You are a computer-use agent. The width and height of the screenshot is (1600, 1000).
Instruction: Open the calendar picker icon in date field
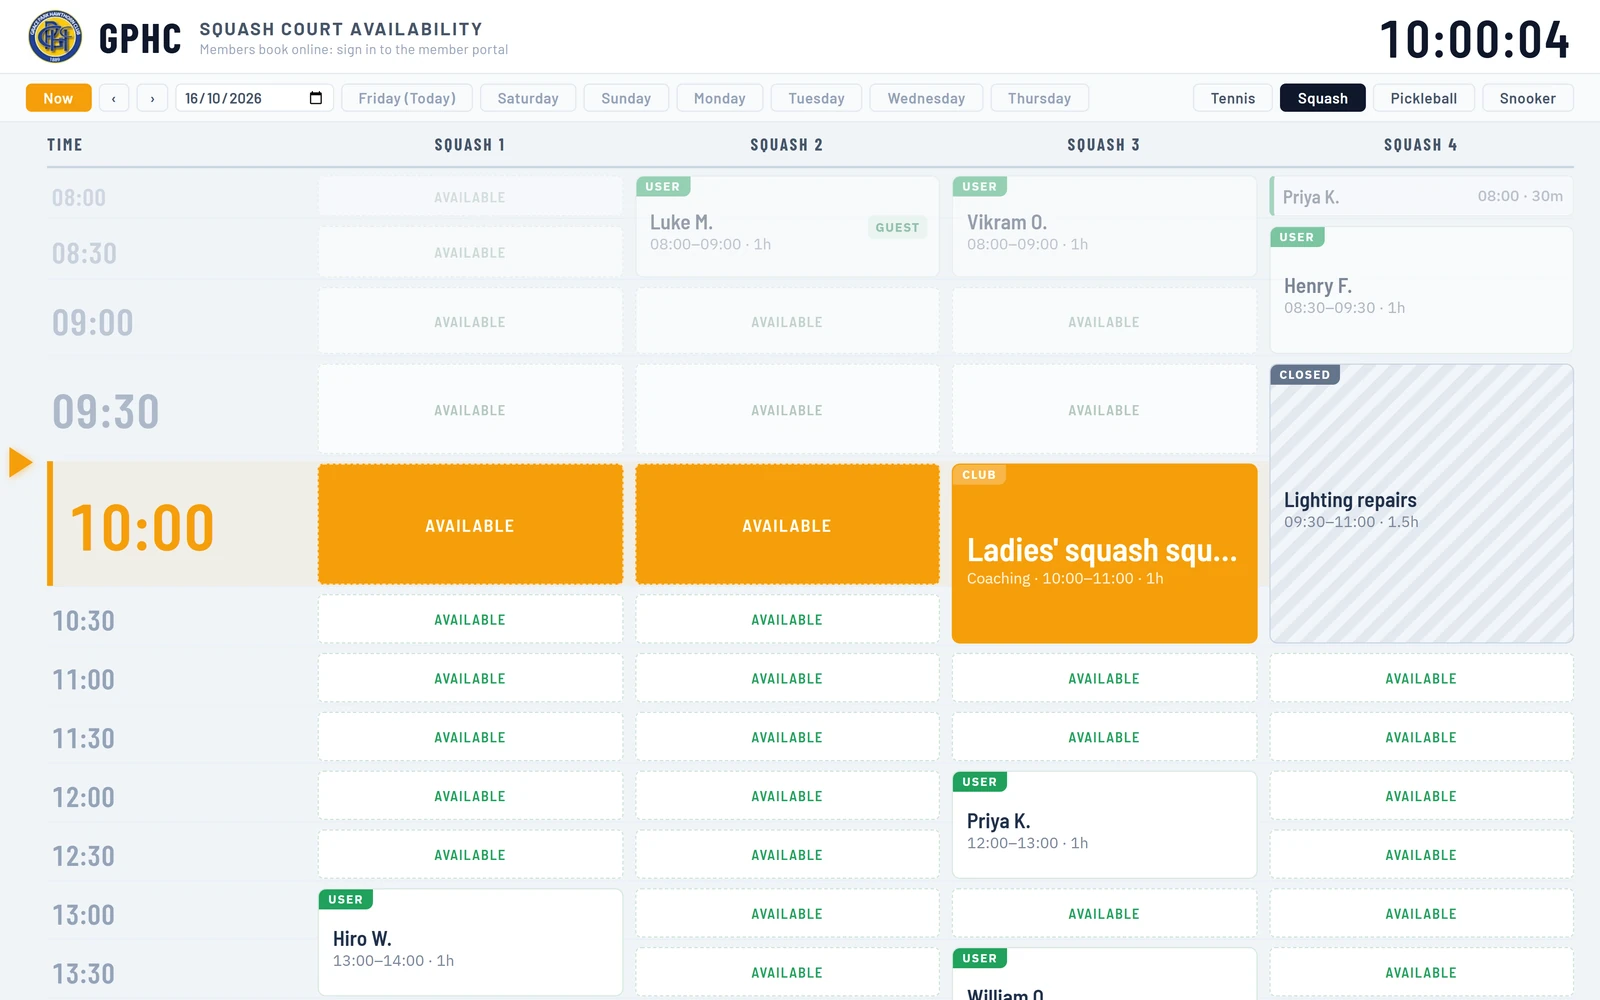pyautogui.click(x=316, y=98)
